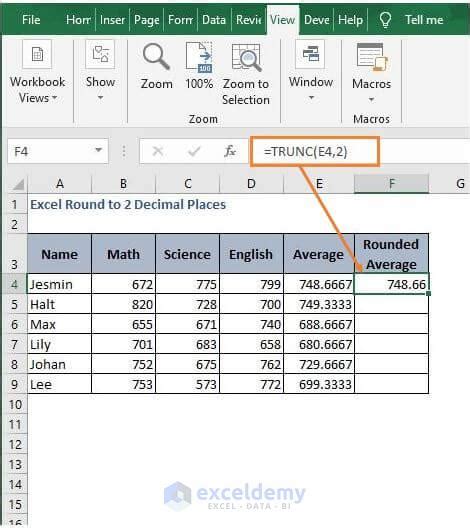Switch to the Data tab
The width and height of the screenshot is (470, 528).
coord(214,20)
